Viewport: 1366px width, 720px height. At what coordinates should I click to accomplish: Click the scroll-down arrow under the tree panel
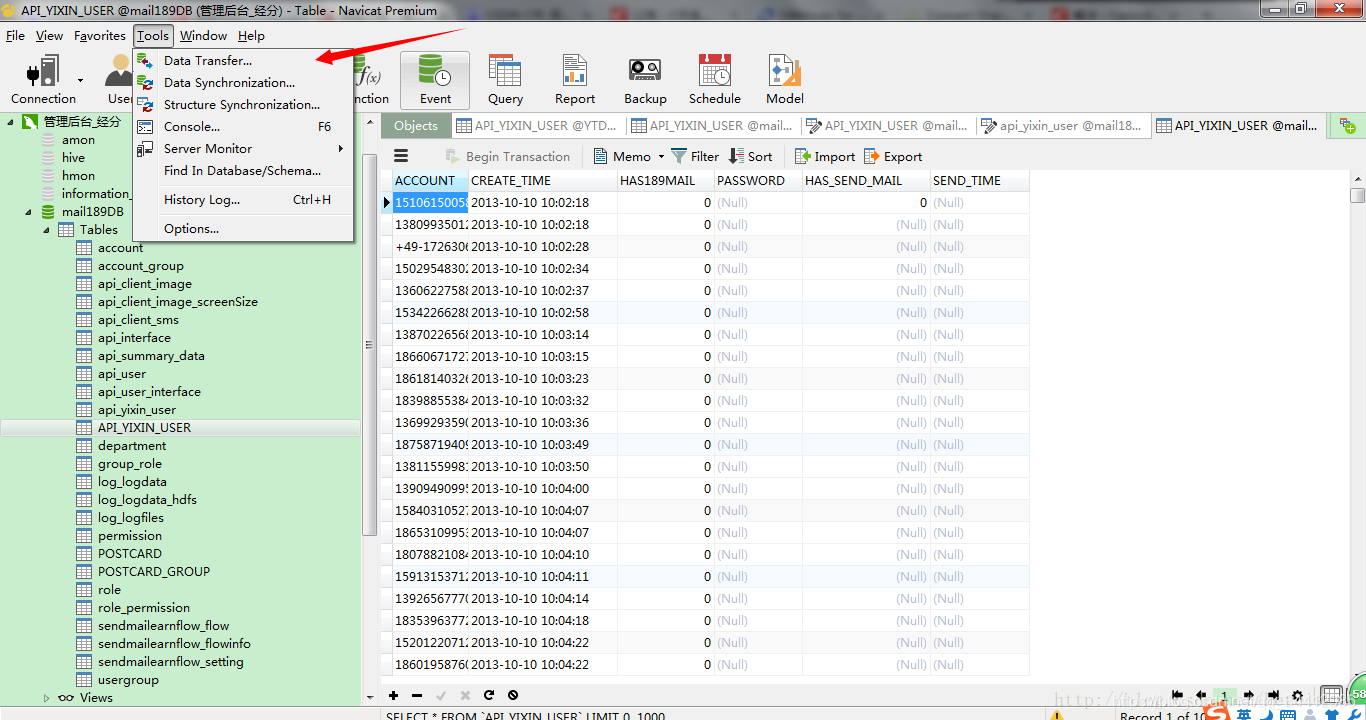point(369,696)
